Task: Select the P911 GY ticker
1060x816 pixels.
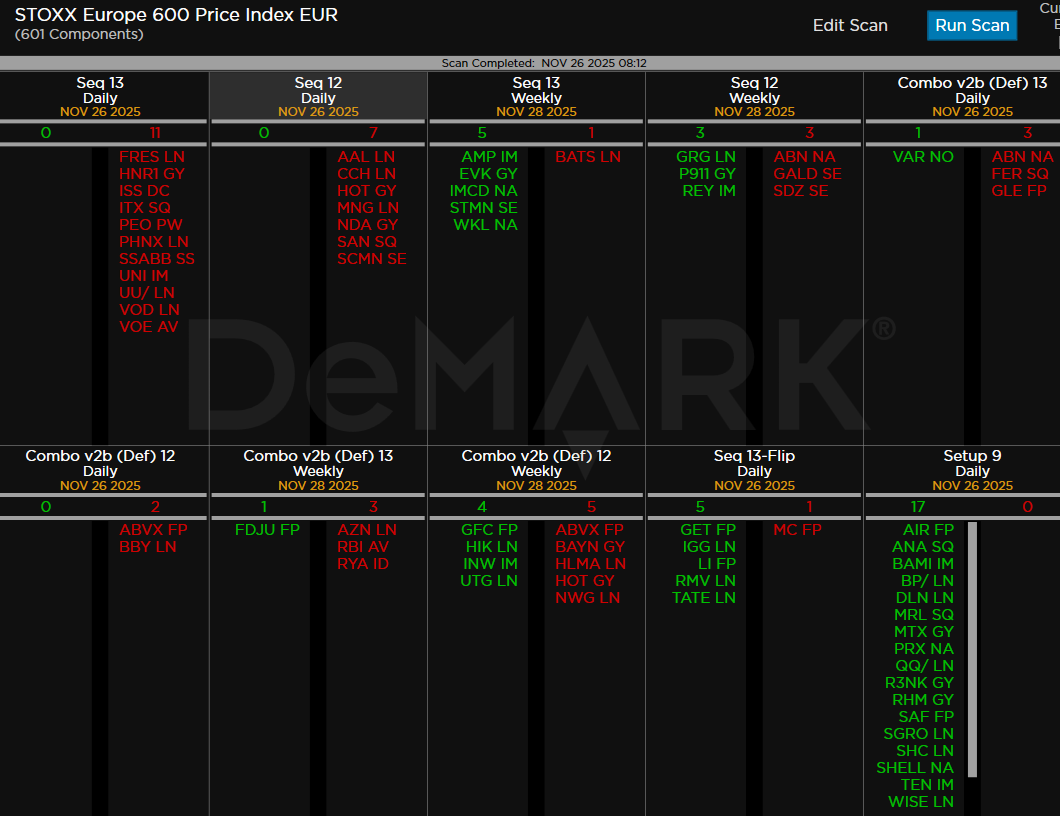Action: (x=706, y=174)
